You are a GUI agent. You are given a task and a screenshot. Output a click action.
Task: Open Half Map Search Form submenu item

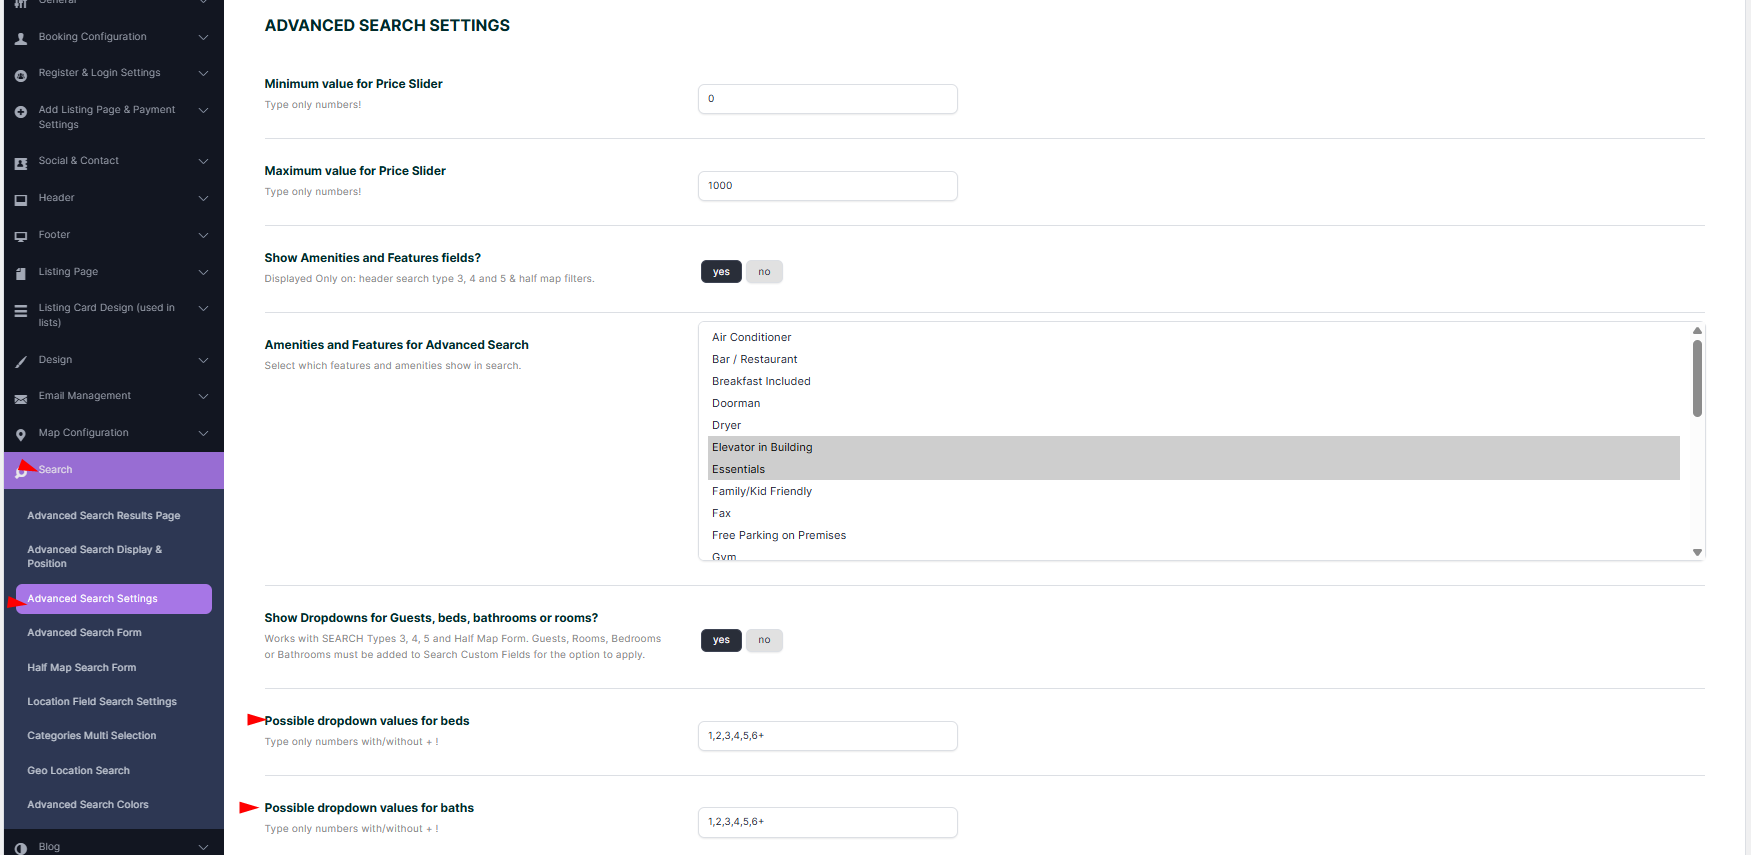click(81, 668)
